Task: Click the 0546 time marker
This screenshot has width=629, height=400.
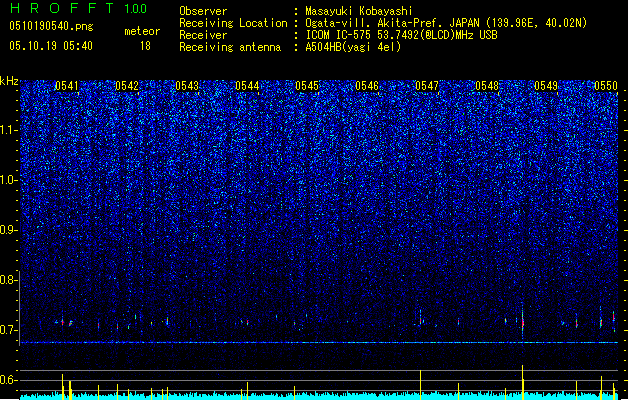Action: 367,86
